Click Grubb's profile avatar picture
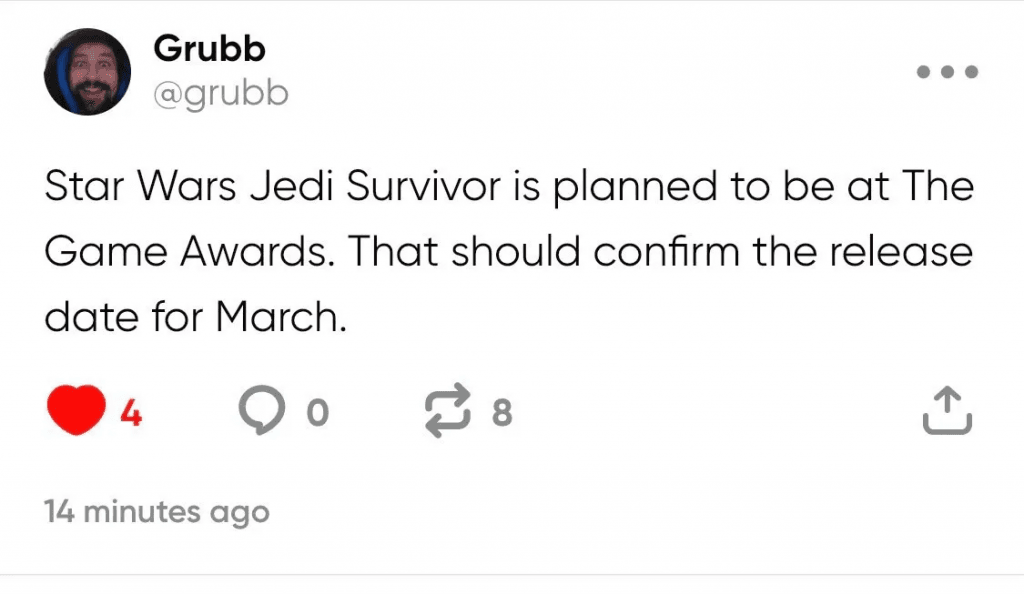The width and height of the screenshot is (1024, 594). [x=87, y=72]
